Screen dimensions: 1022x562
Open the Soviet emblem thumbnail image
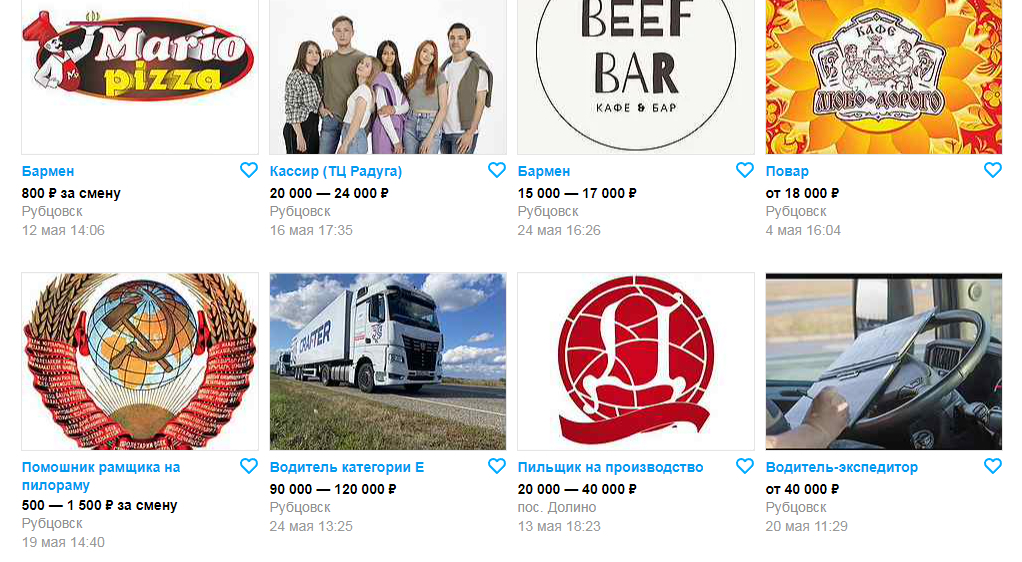pos(140,361)
